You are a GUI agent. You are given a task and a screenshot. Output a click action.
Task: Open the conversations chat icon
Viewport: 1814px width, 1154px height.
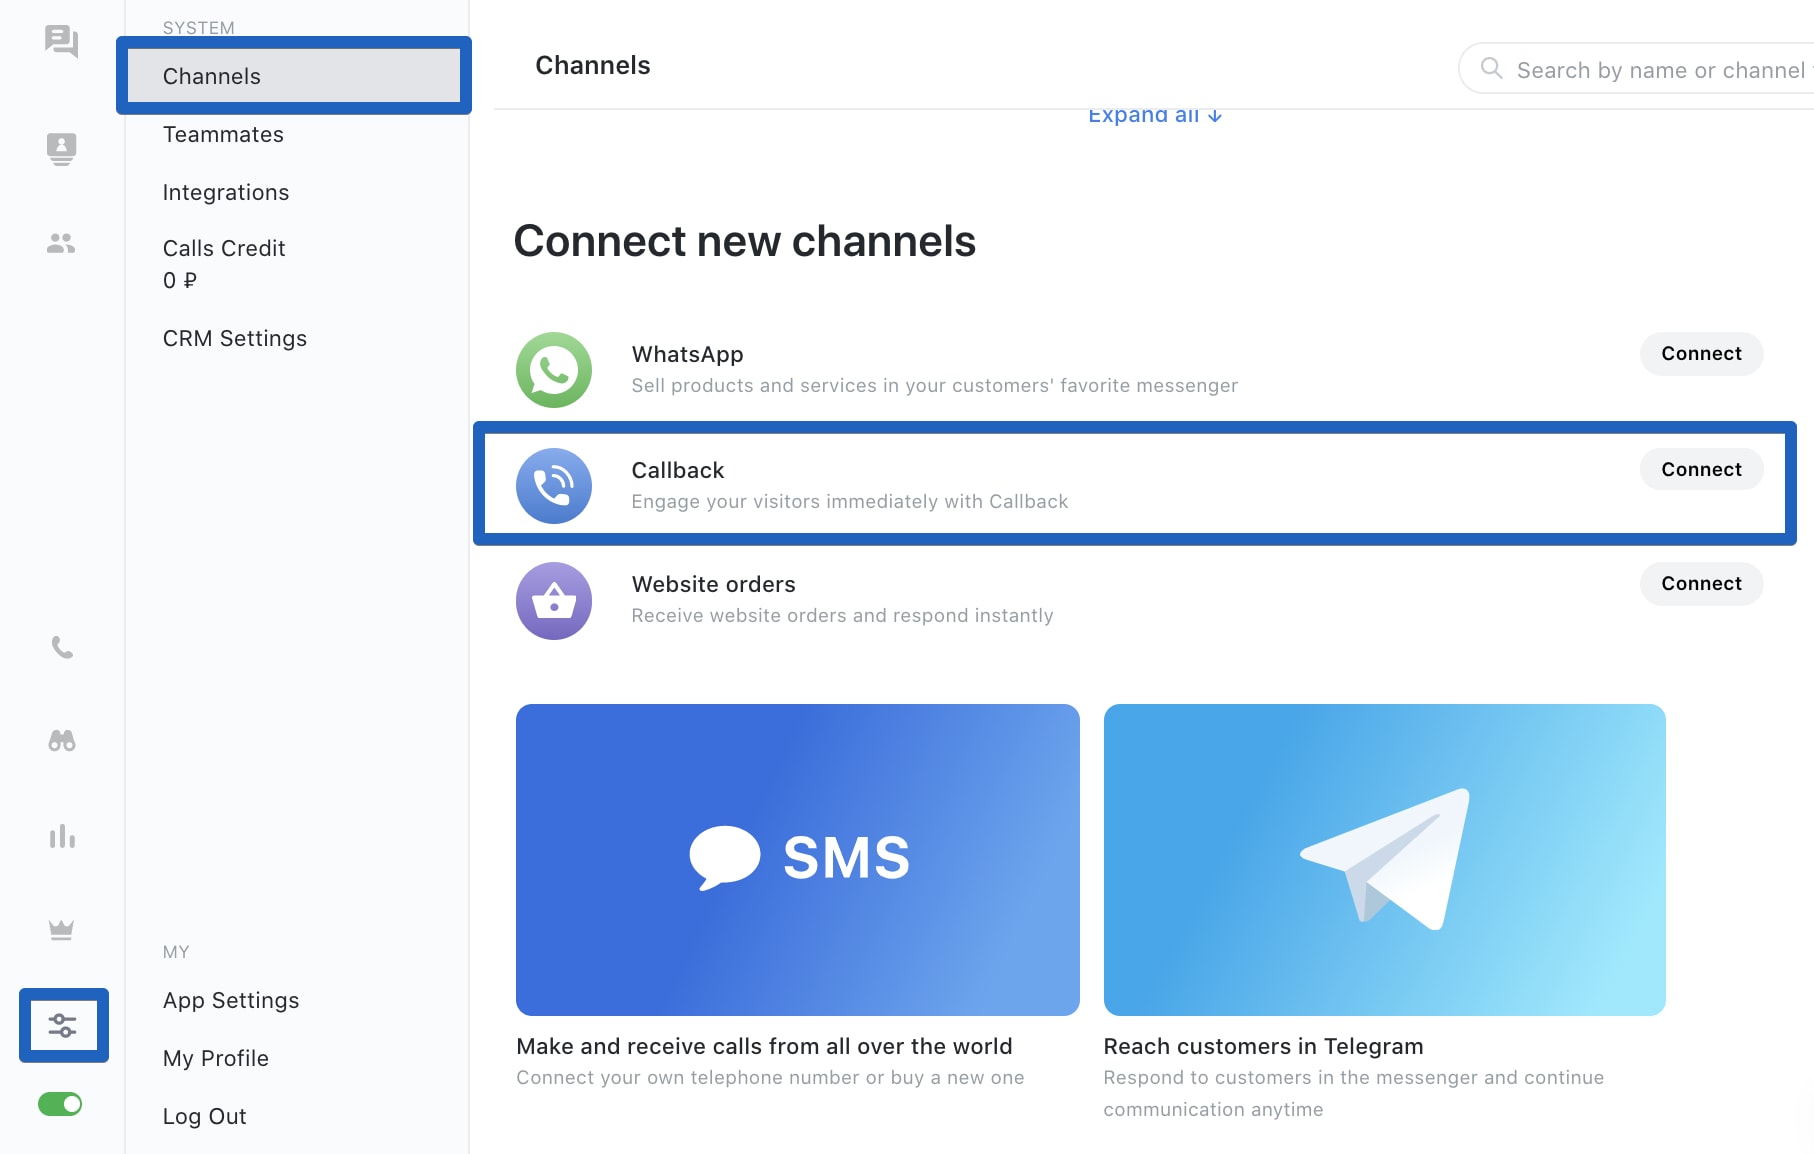62,42
